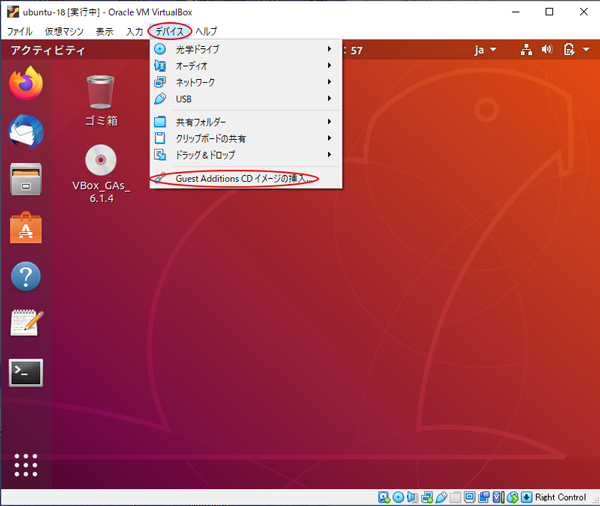This screenshot has width=600, height=506.
Task: Click the network status bar icon
Action: 427,497
